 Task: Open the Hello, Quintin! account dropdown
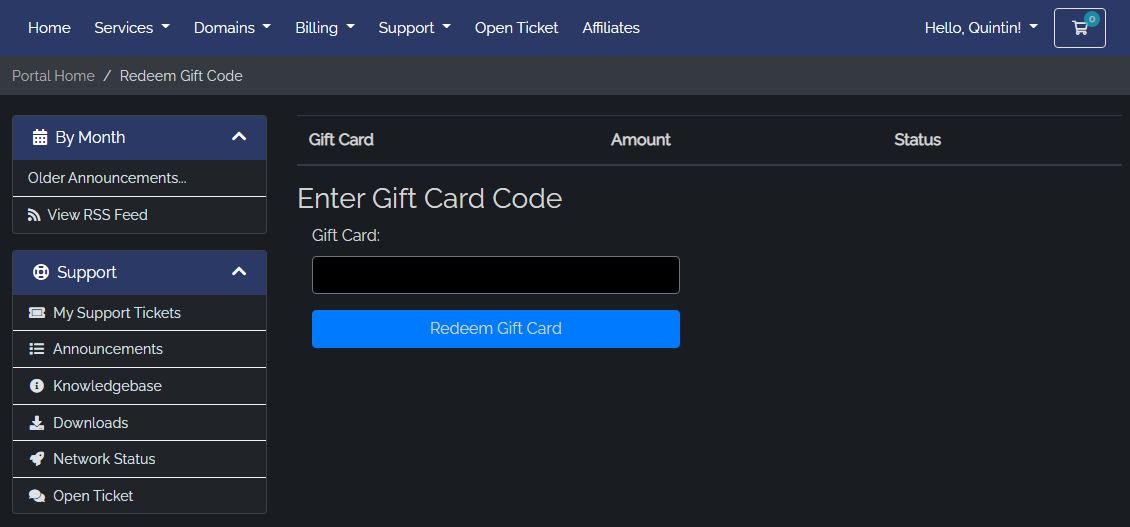point(982,27)
